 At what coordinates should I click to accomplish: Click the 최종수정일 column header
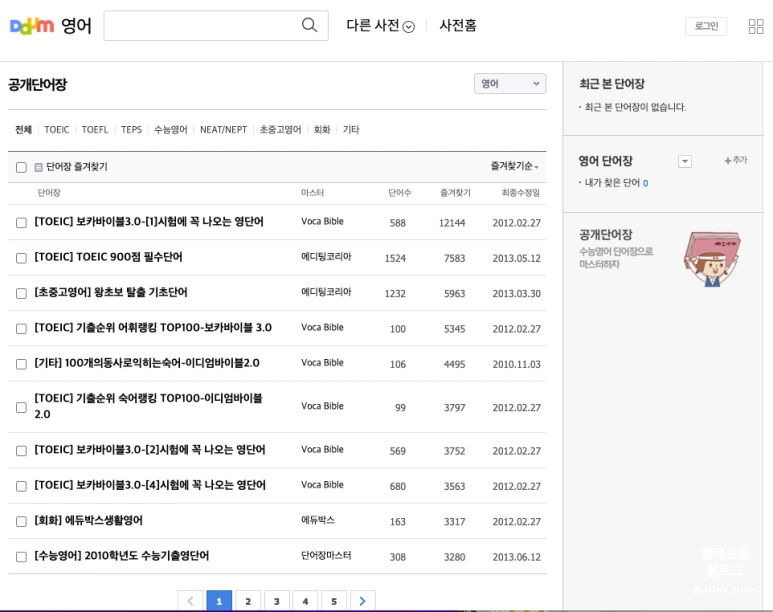[x=521, y=193]
